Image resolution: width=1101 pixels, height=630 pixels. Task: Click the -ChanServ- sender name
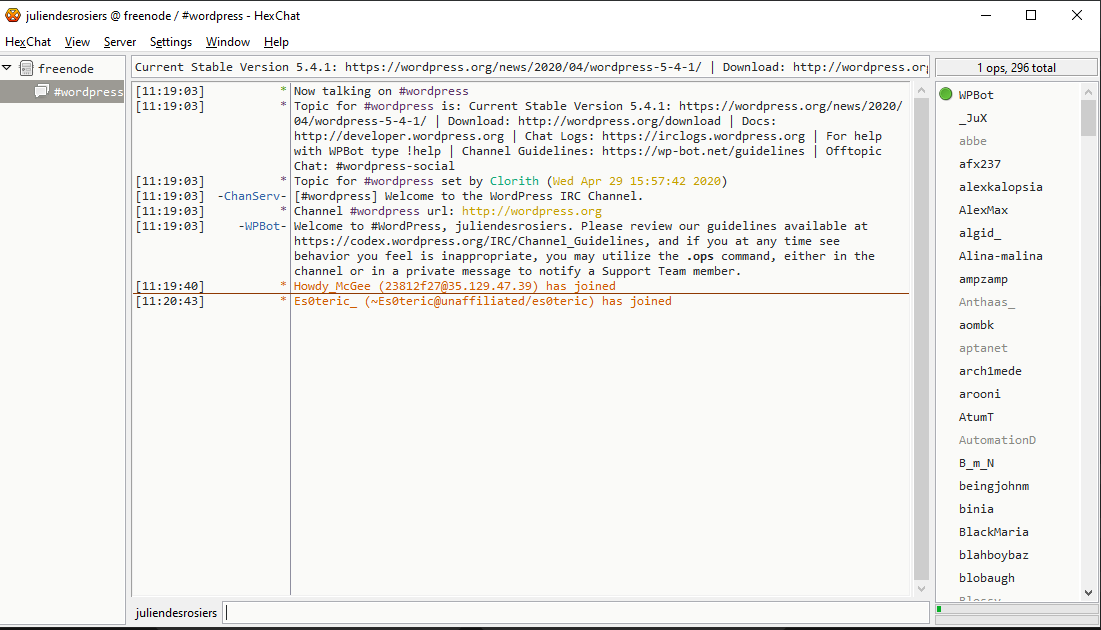251,196
